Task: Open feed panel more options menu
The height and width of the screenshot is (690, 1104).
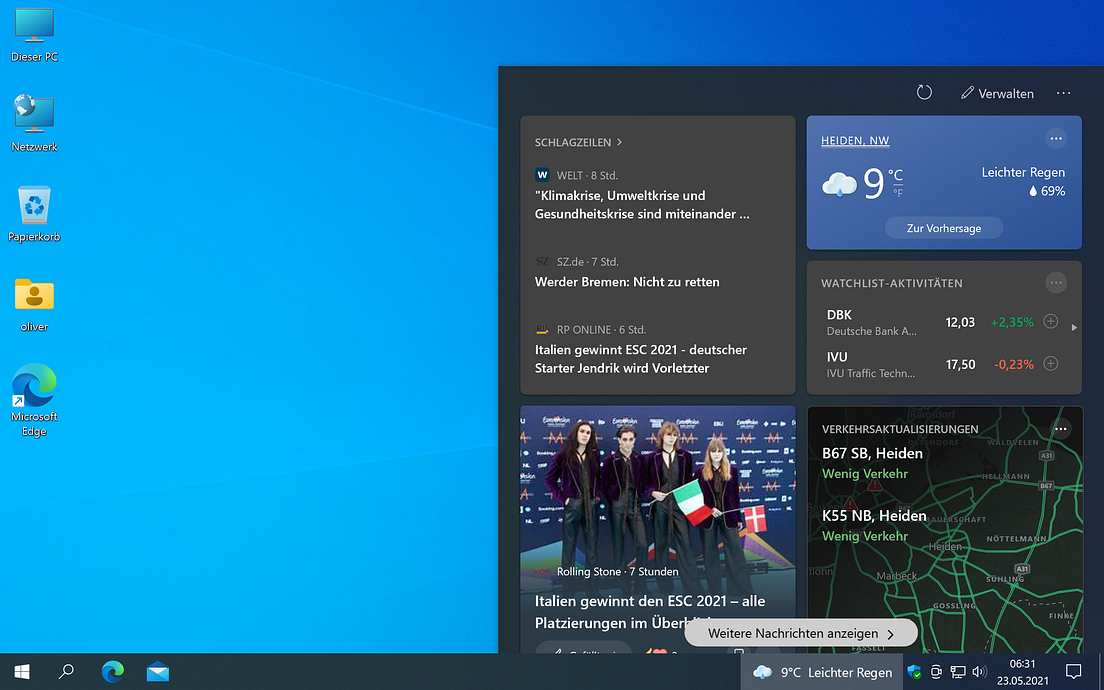Action: point(1063,93)
